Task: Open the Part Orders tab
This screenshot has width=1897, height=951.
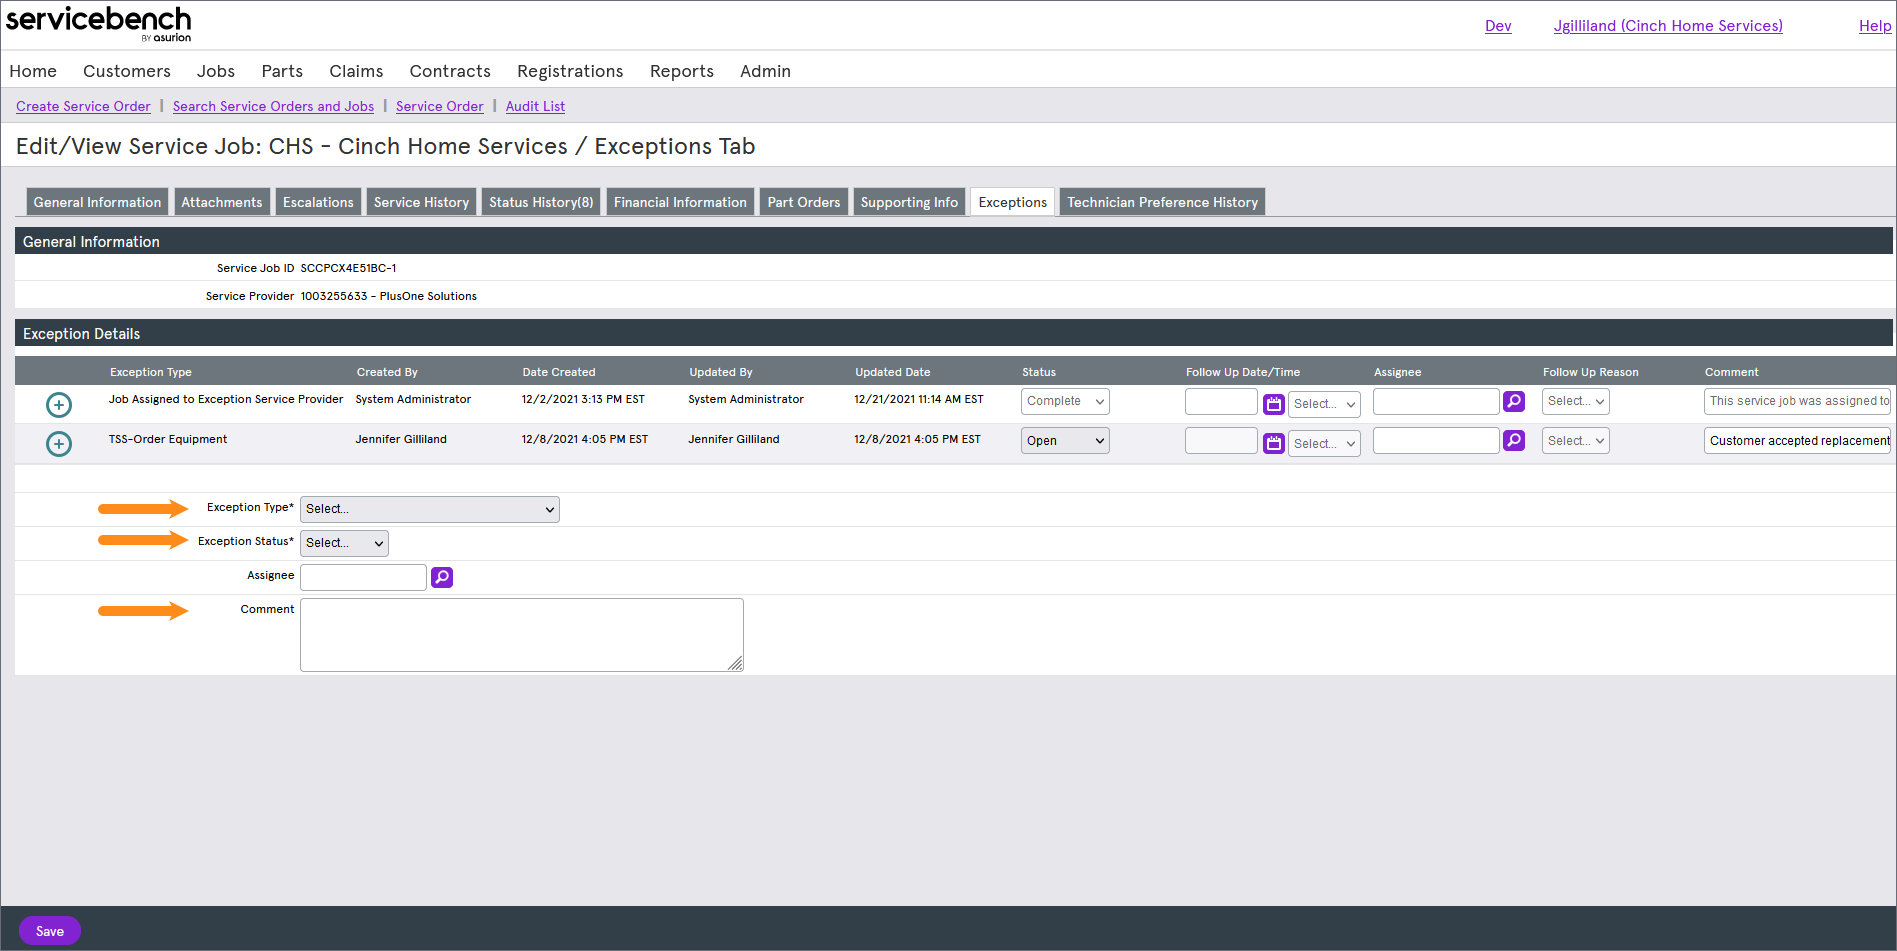Action: (804, 202)
